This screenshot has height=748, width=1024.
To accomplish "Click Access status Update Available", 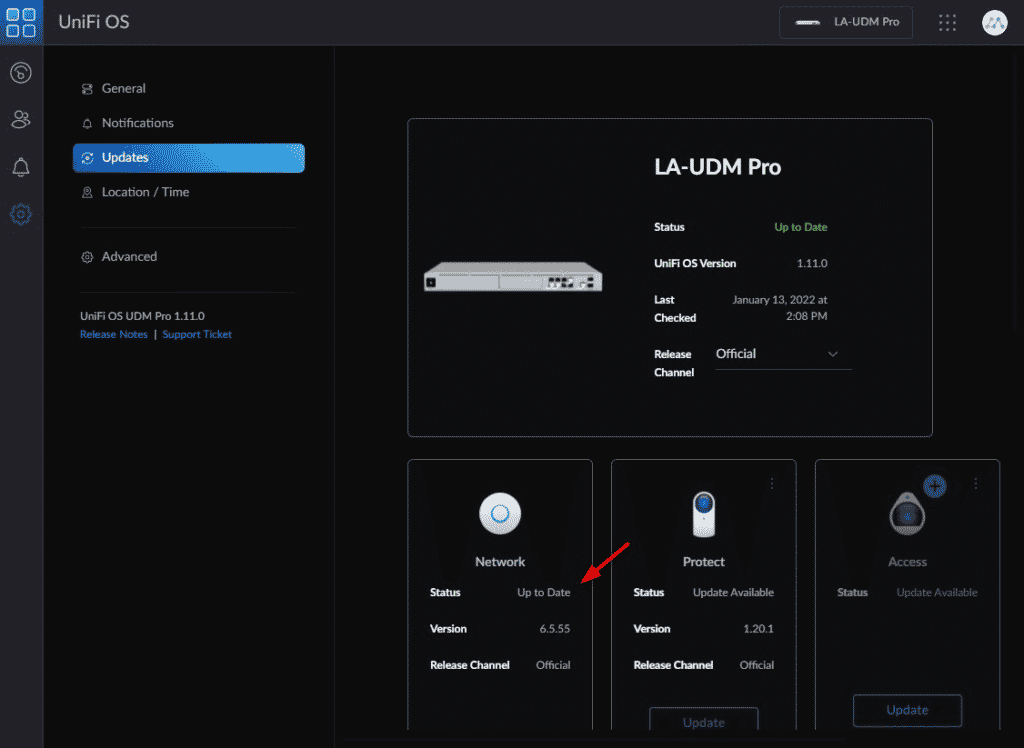I will (937, 593).
